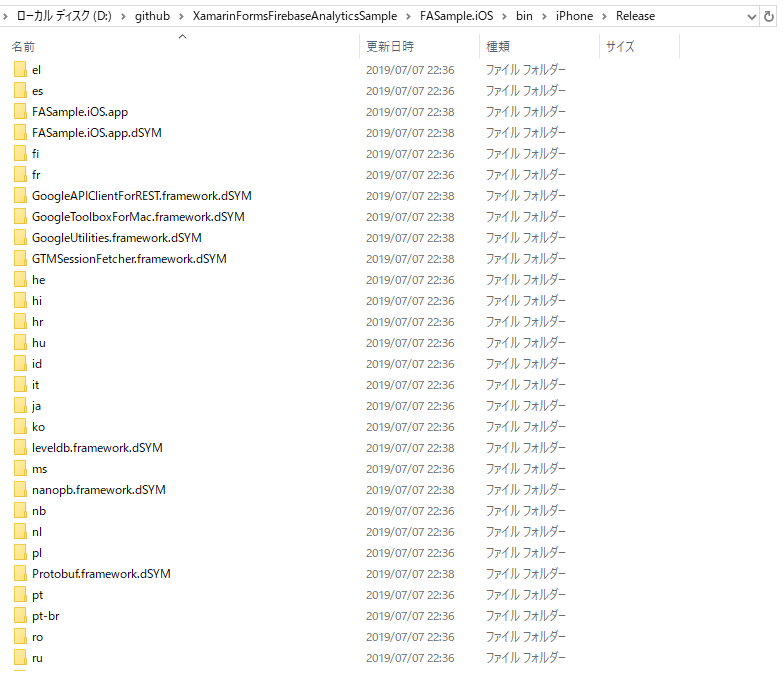This screenshot has width=784, height=679.
Task: Select the GoogleAPIClientForREST.framework.dSYM folder name
Action: click(x=141, y=196)
